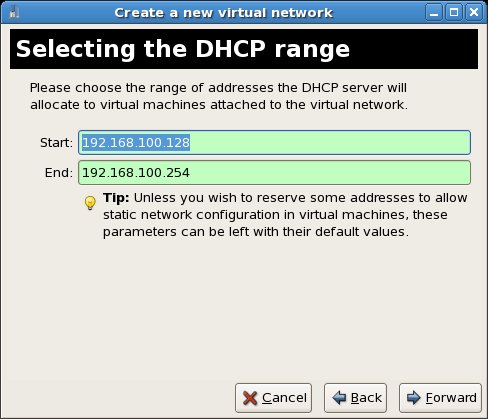Screen dimensions: 488x419
Task: Click the End IP address field
Action: tap(274, 173)
